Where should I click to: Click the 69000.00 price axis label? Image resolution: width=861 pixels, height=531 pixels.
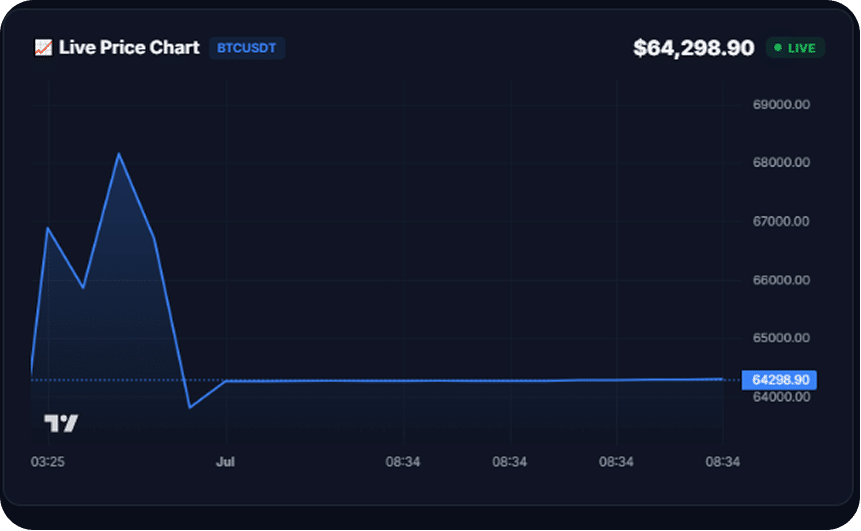point(781,104)
